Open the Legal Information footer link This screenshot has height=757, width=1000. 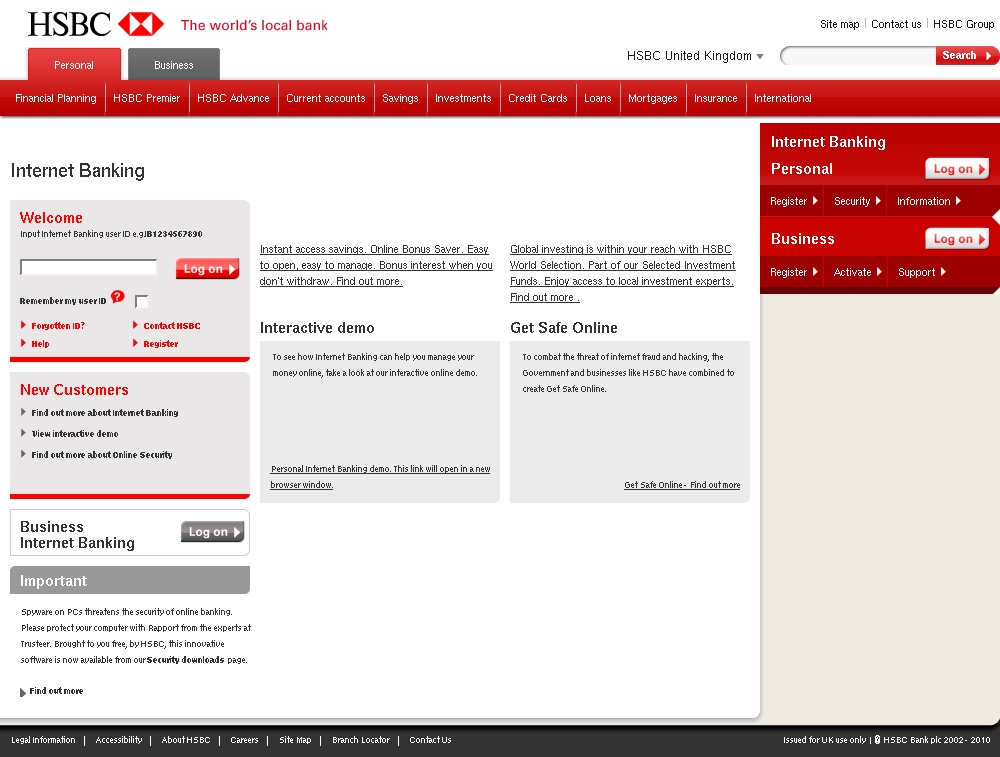click(x=43, y=740)
